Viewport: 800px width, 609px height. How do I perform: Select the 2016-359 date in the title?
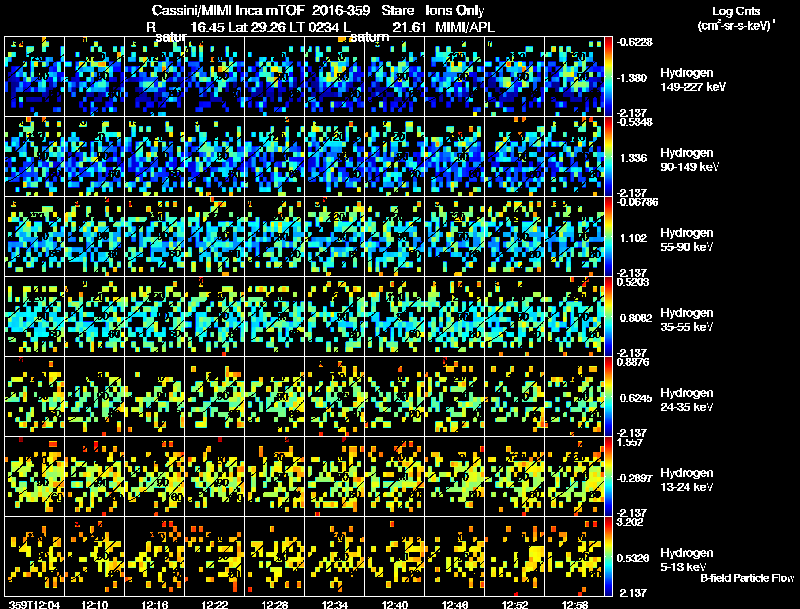click(341, 10)
